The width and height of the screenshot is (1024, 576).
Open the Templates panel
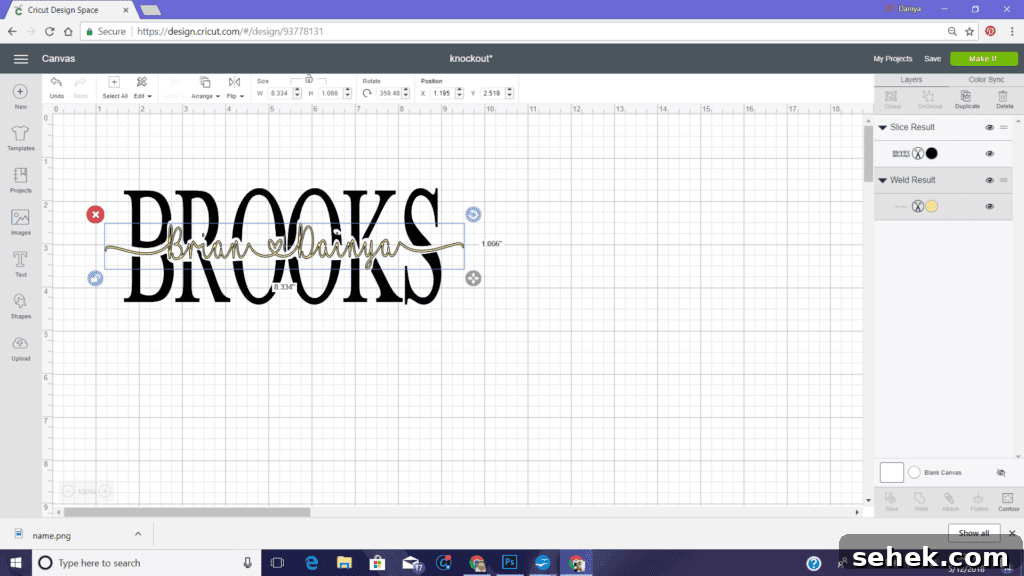[x=20, y=138]
